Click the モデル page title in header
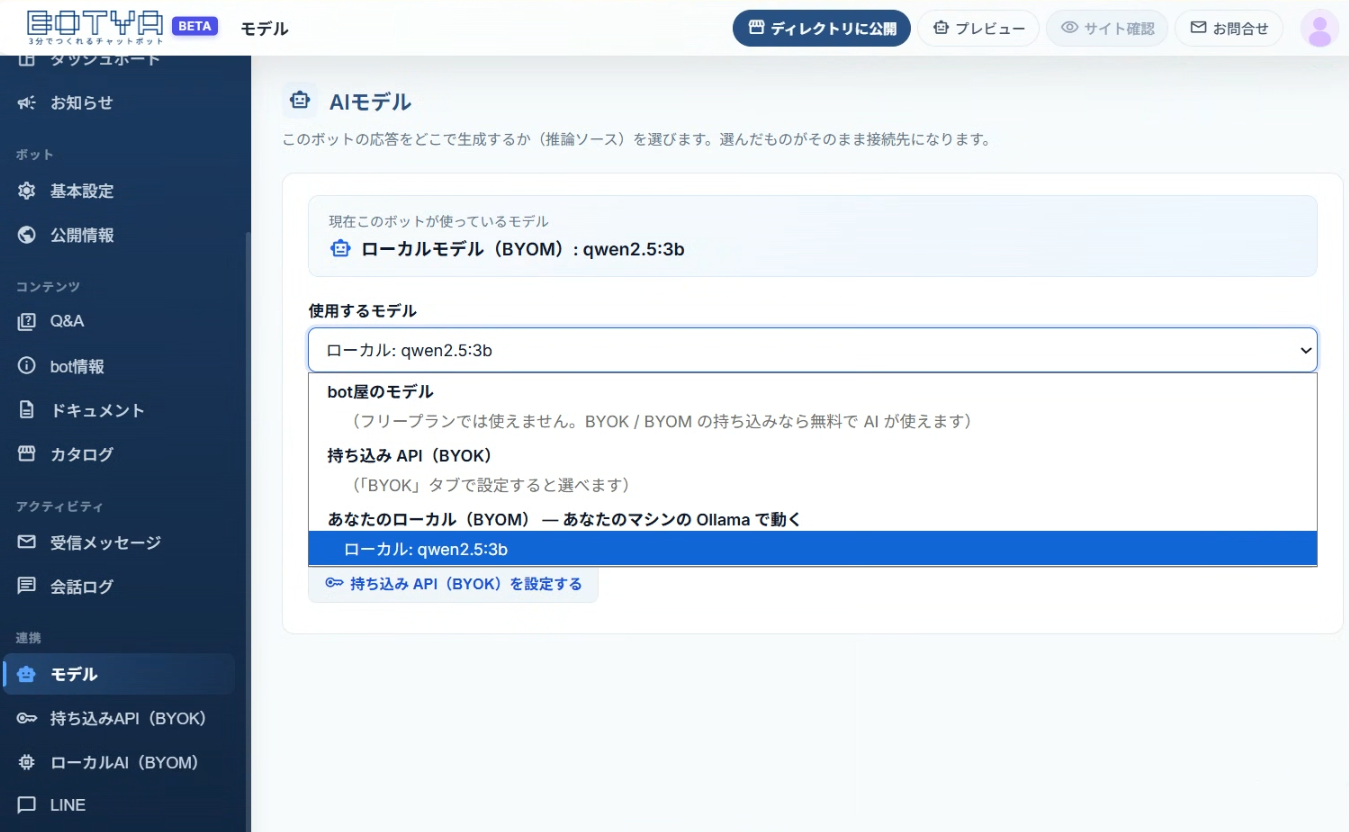1349x832 pixels. click(x=264, y=29)
